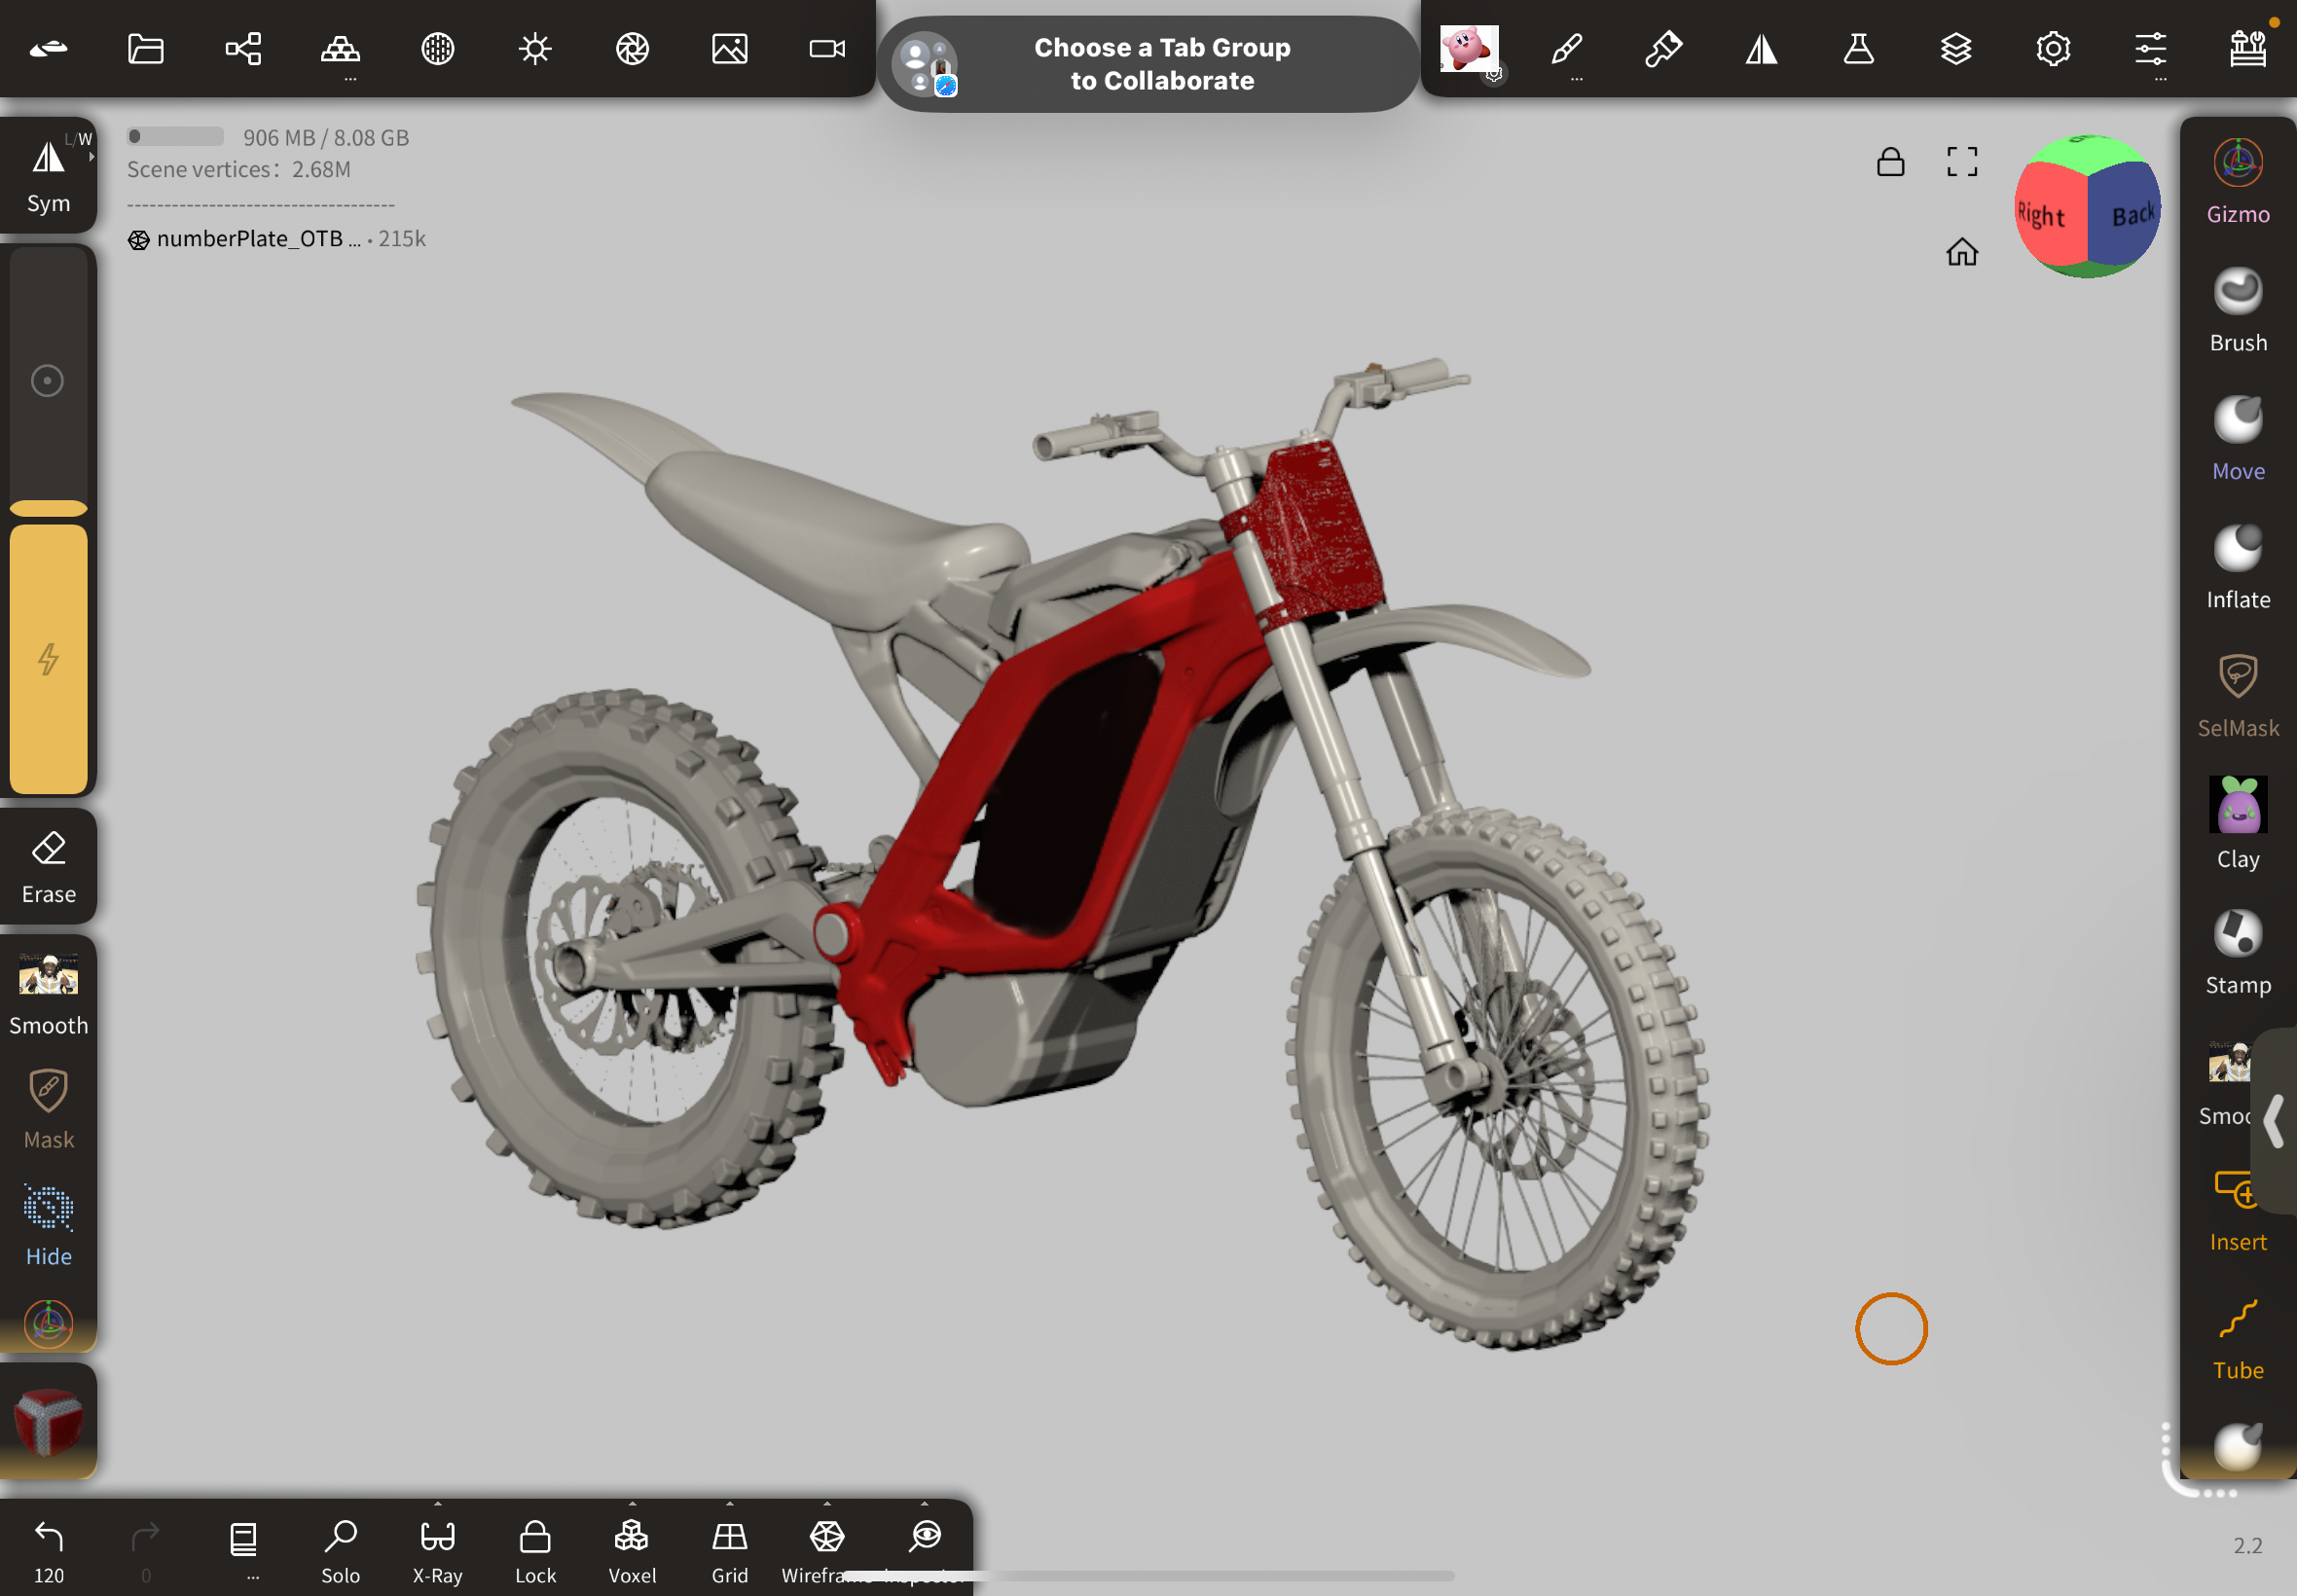Toggle the Grid display
The width and height of the screenshot is (2297, 1596).
[x=730, y=1551]
